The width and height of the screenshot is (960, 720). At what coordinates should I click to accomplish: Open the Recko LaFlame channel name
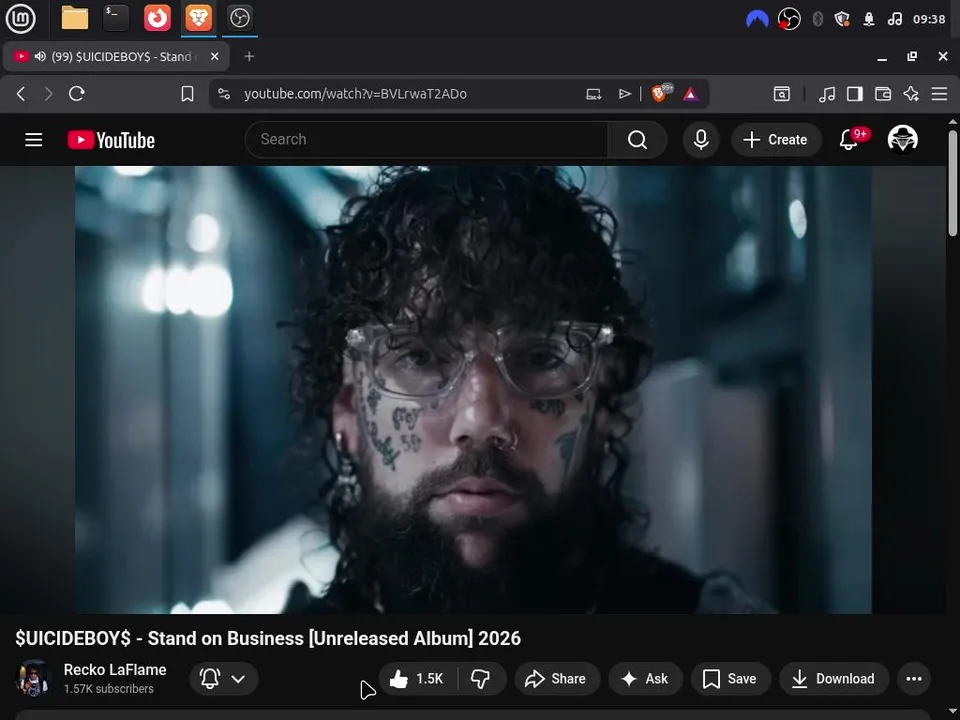[x=115, y=670]
